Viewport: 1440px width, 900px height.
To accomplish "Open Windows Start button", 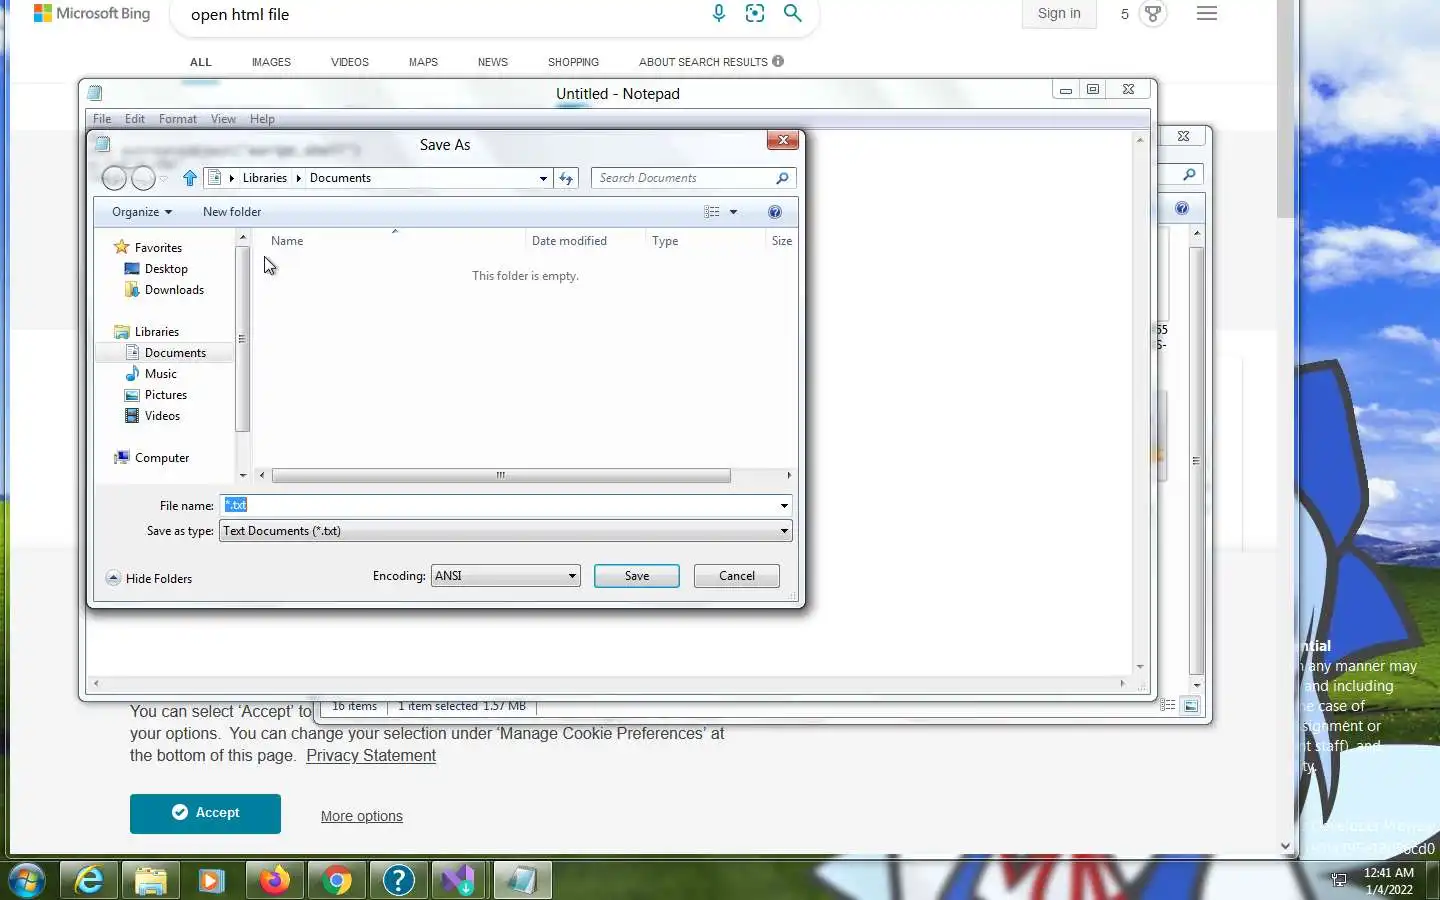I will point(27,880).
